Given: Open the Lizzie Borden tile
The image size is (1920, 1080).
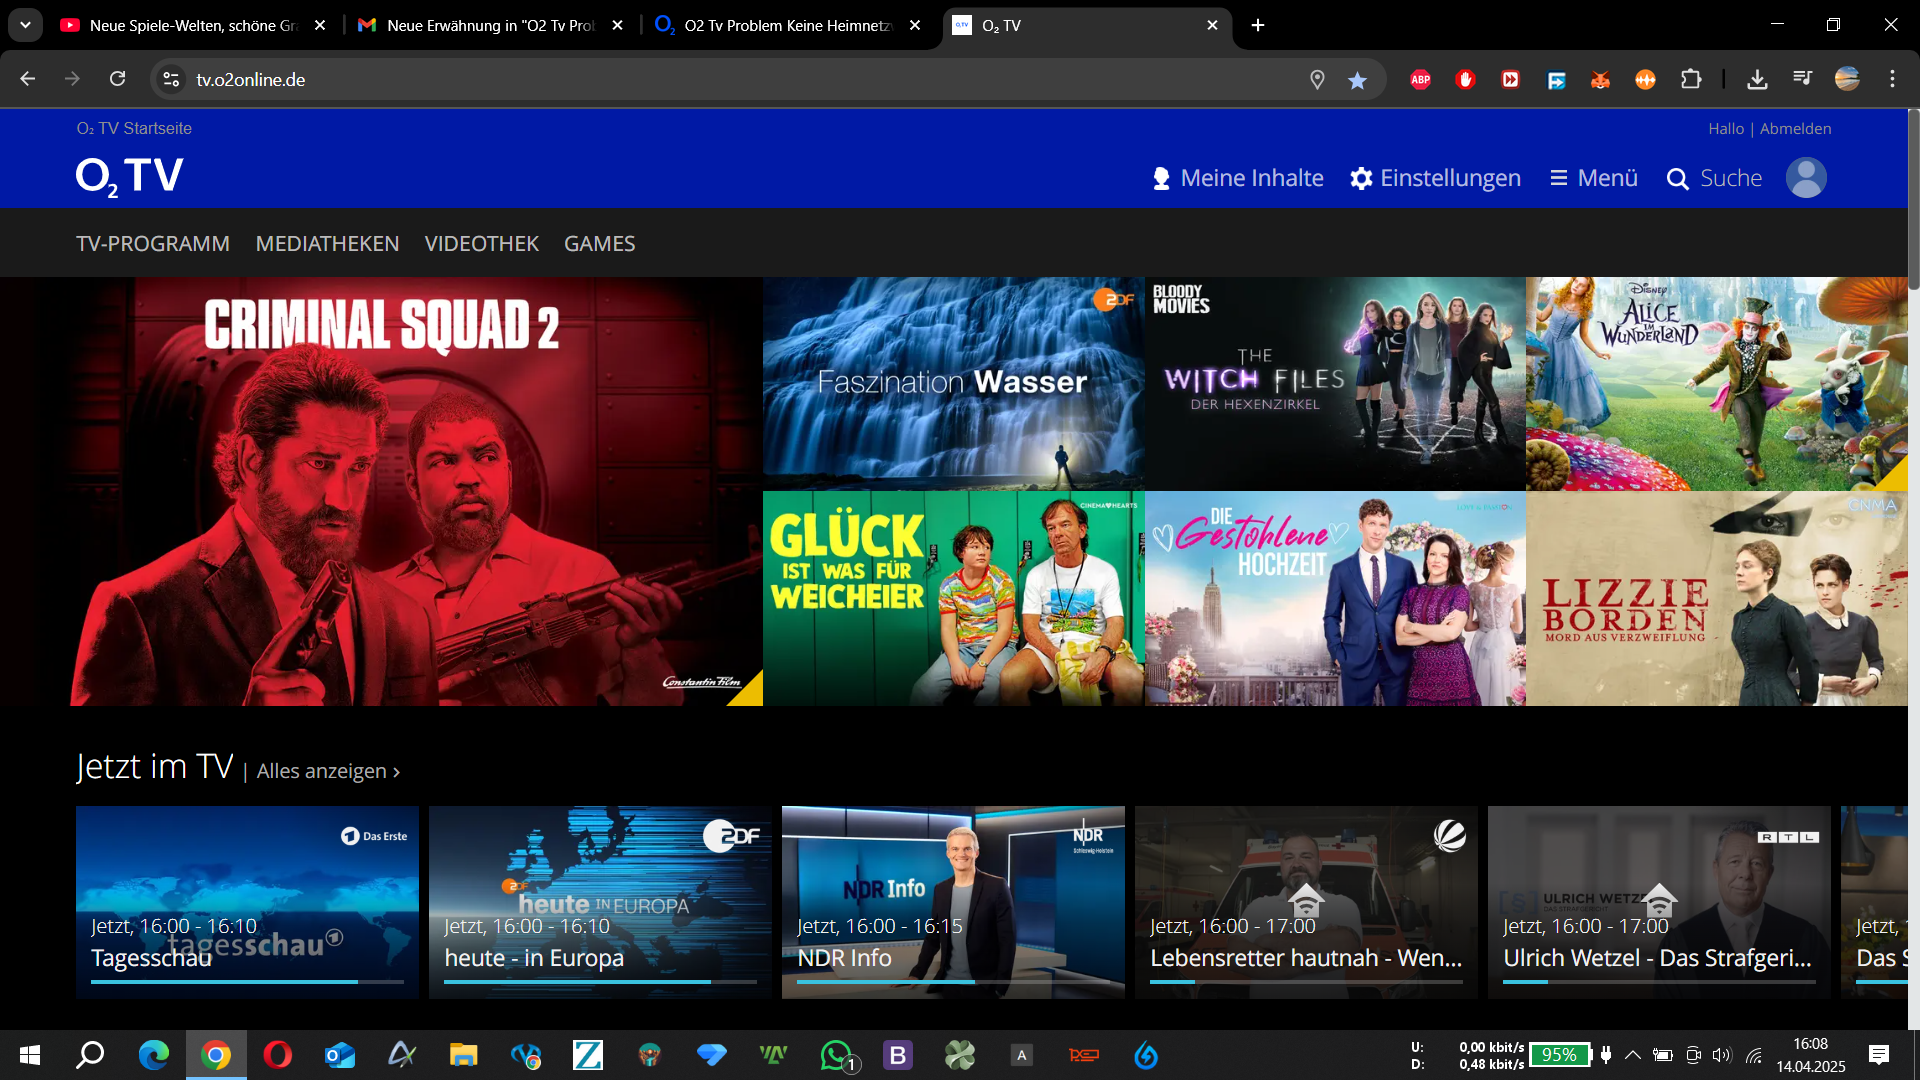Looking at the screenshot, I should pos(1716,598).
